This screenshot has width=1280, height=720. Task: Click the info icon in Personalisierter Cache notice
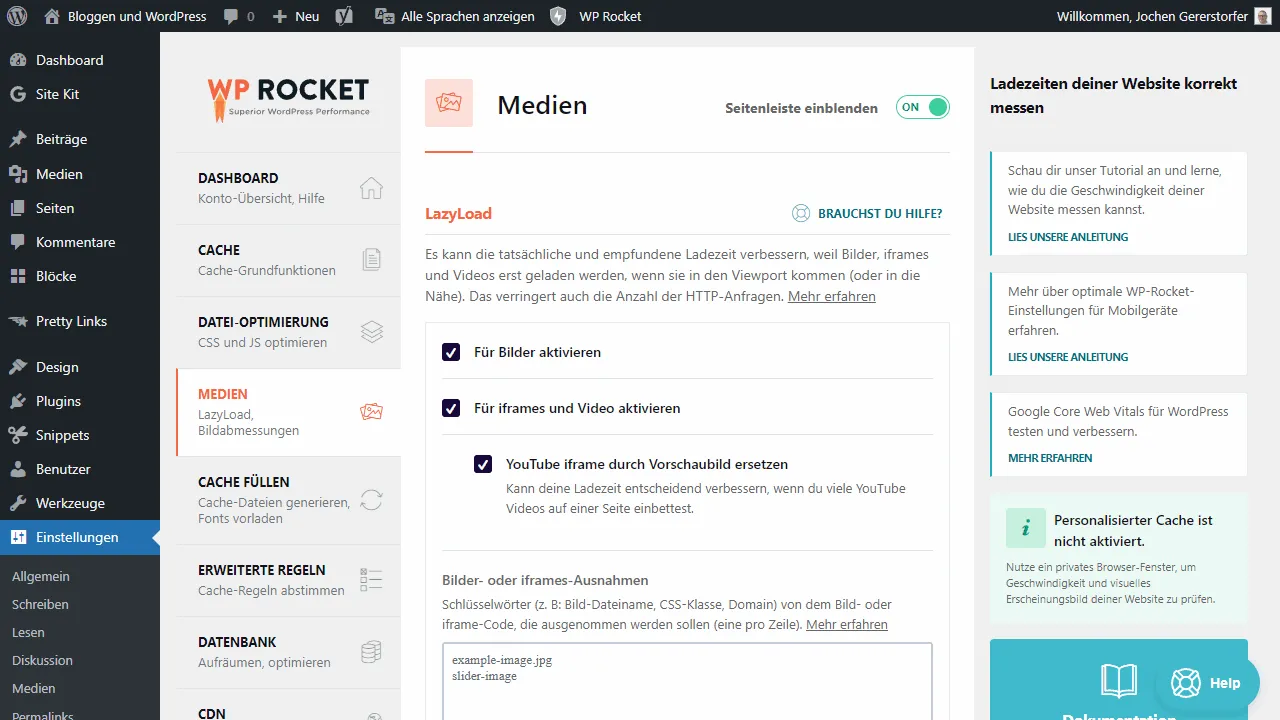click(x=1025, y=527)
